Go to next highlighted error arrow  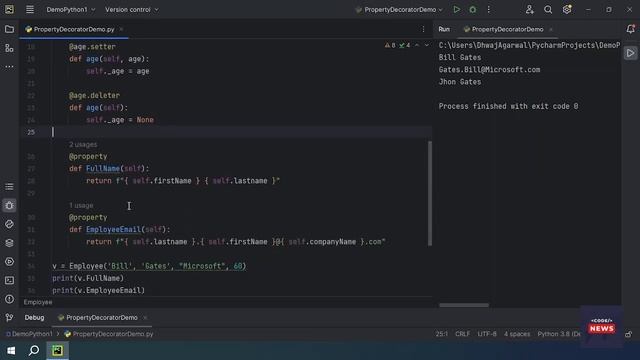pyautogui.click(x=427, y=45)
